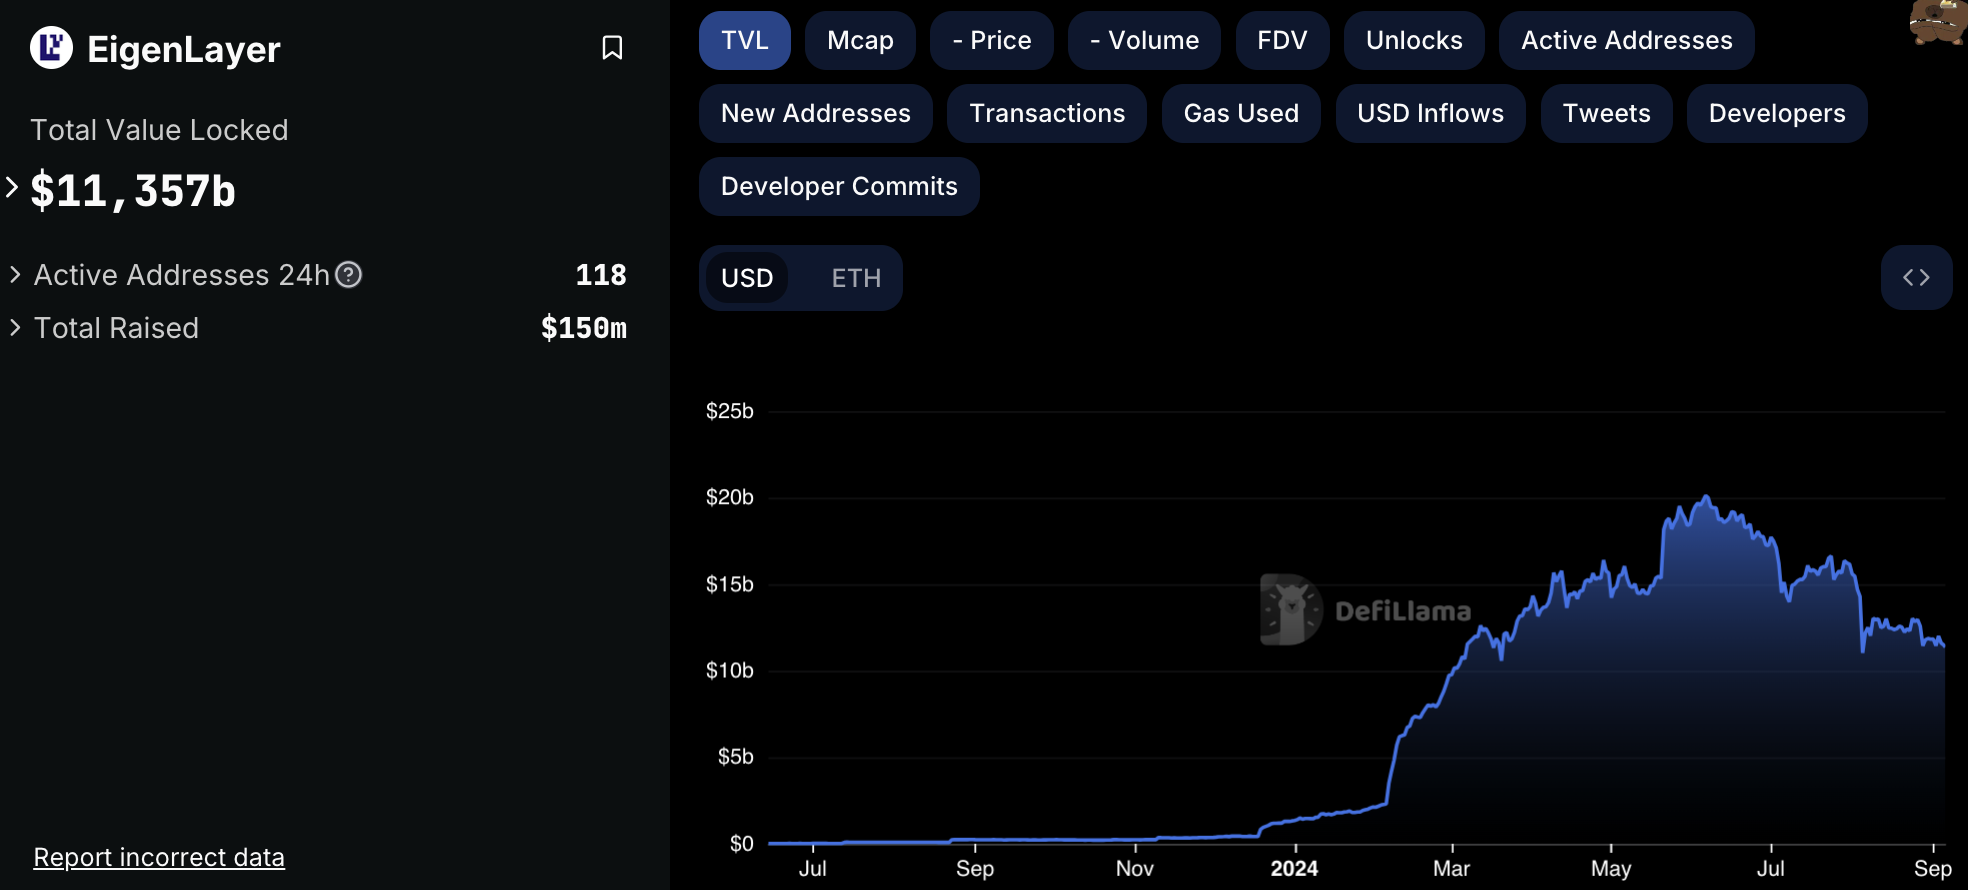The image size is (1968, 890).
Task: Click the EigenLayer logo icon
Action: click(51, 47)
